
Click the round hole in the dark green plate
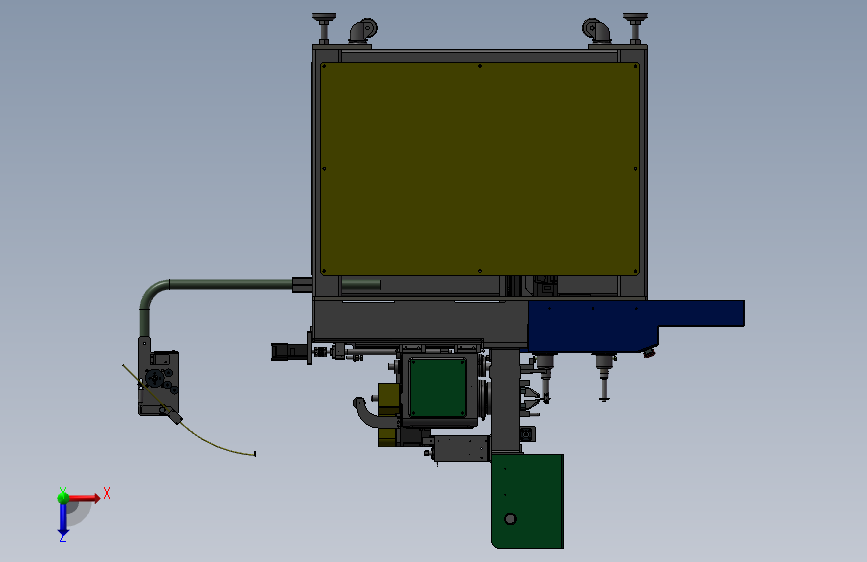(x=510, y=519)
